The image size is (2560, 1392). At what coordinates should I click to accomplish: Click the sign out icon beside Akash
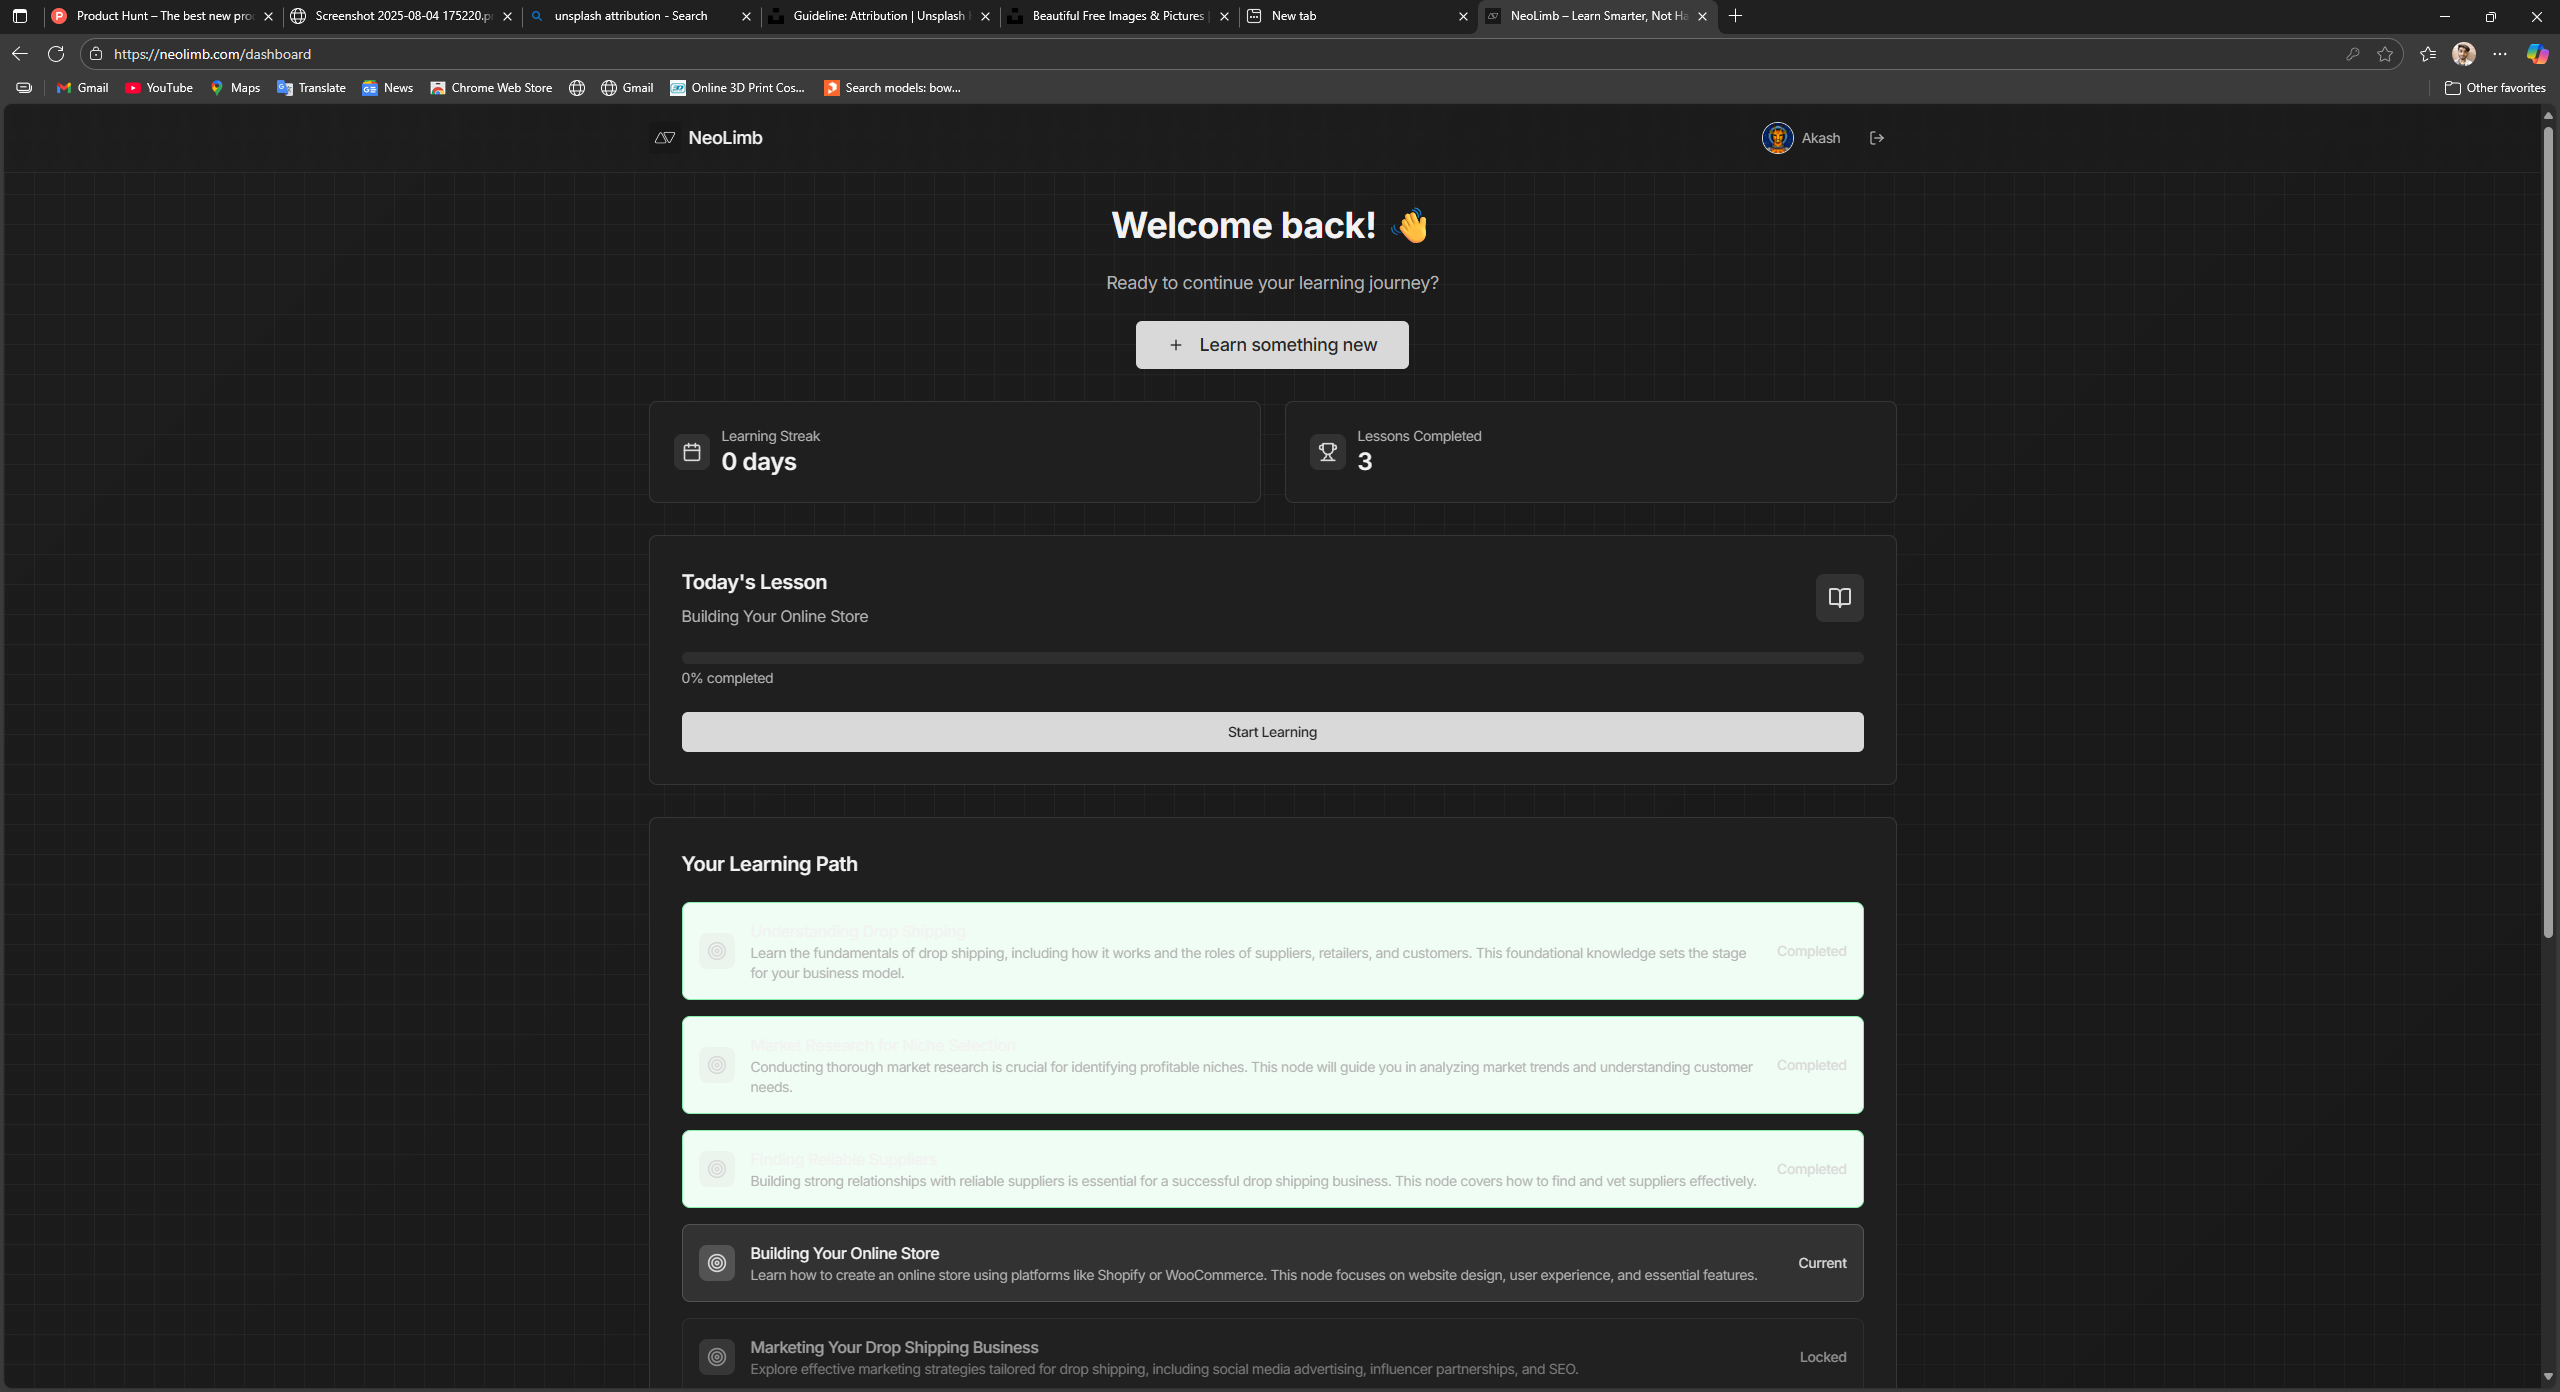pyautogui.click(x=1876, y=138)
